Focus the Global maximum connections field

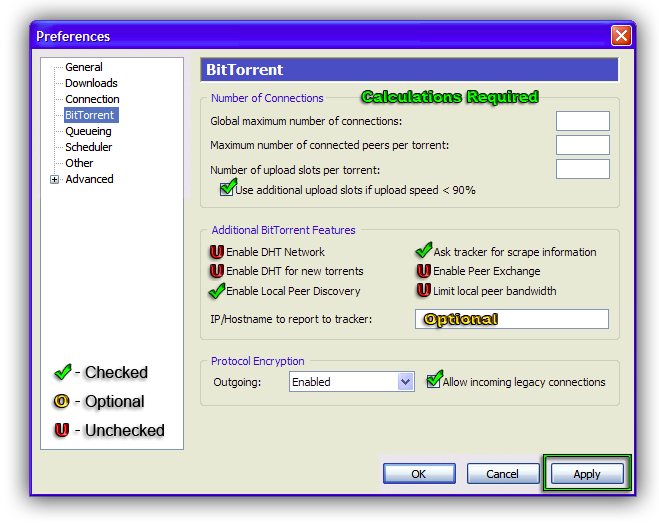click(x=583, y=121)
